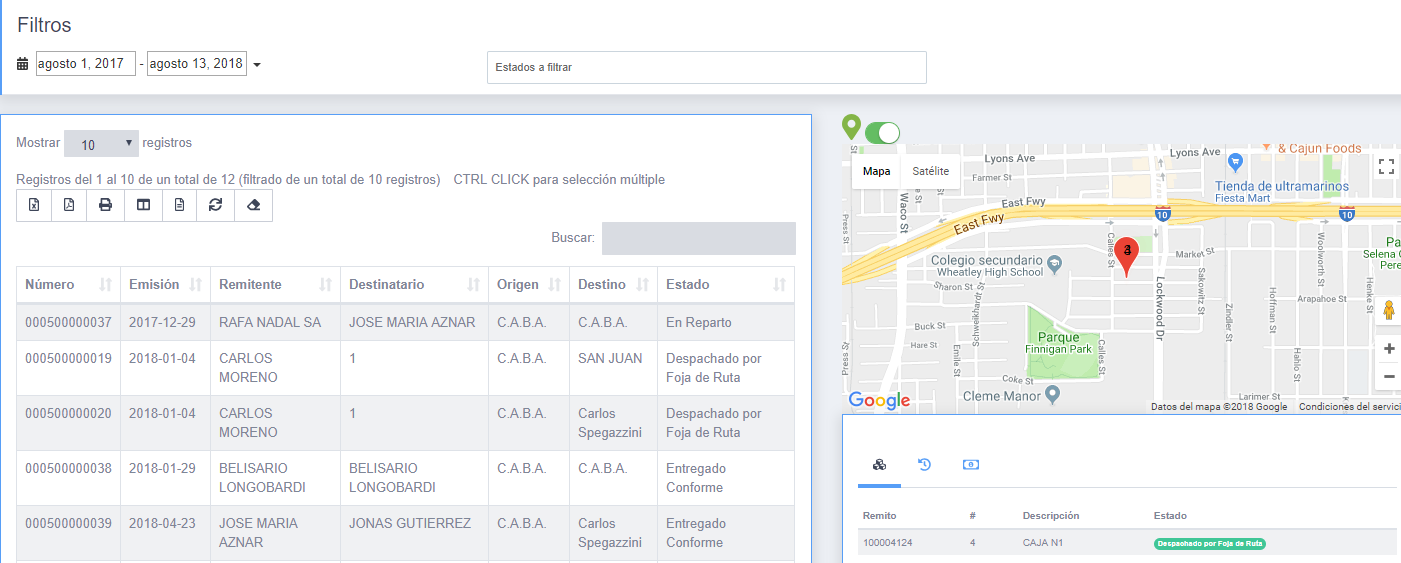Click the Buscar search field
This screenshot has height=563, width=1401.
click(698, 238)
